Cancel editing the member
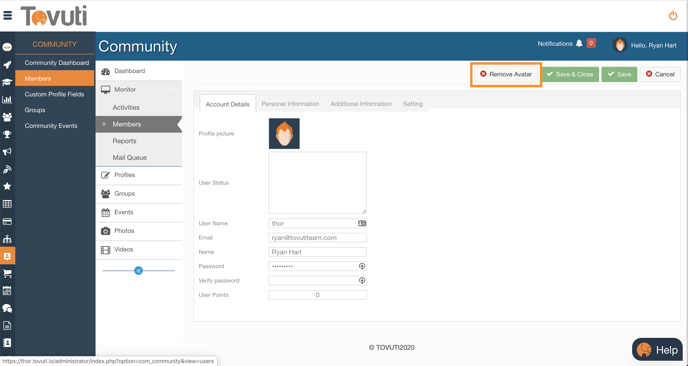Image resolution: width=688 pixels, height=366 pixels. (660, 74)
